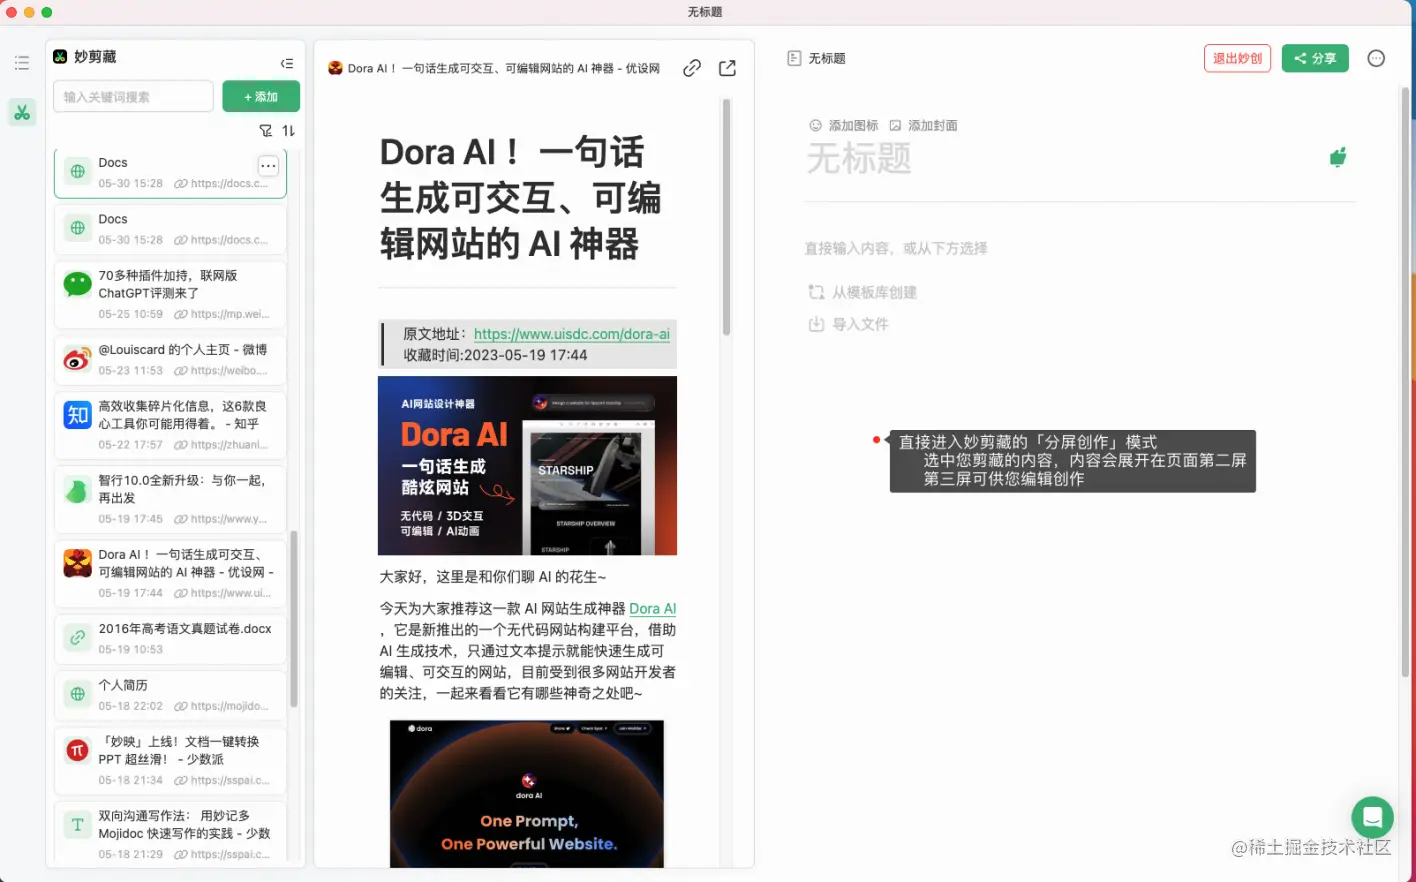The width and height of the screenshot is (1416, 882).
Task: Click the green AI assistant icon beside title
Action: pos(1338,157)
